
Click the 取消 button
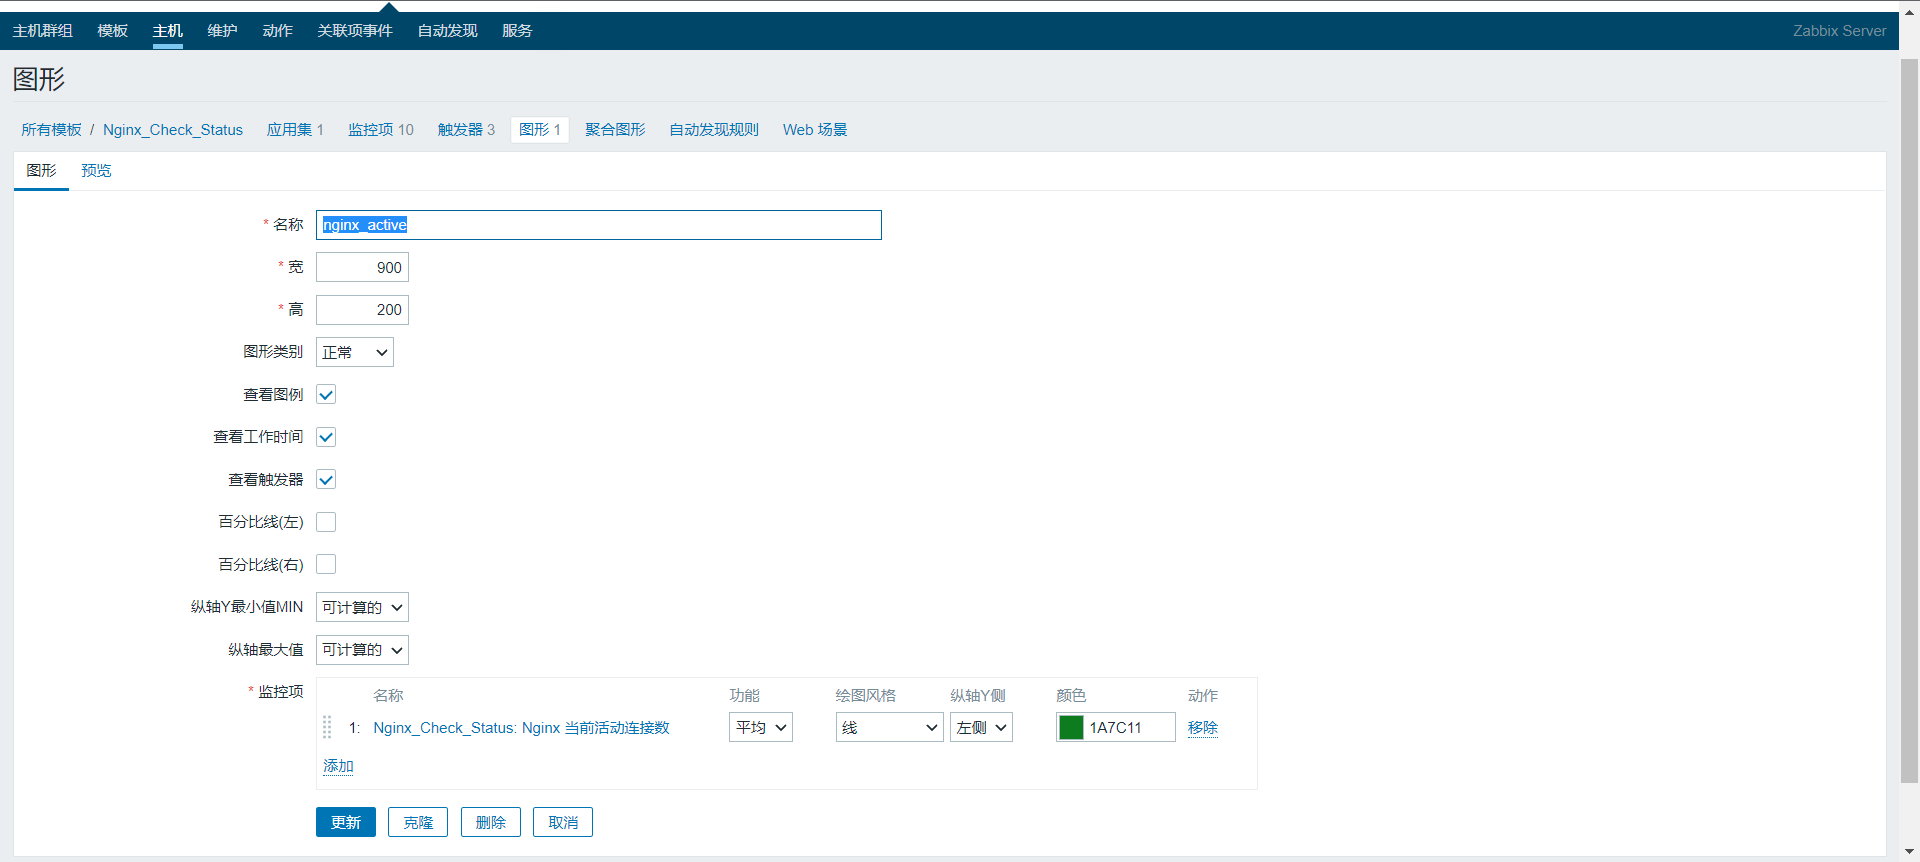point(563,822)
